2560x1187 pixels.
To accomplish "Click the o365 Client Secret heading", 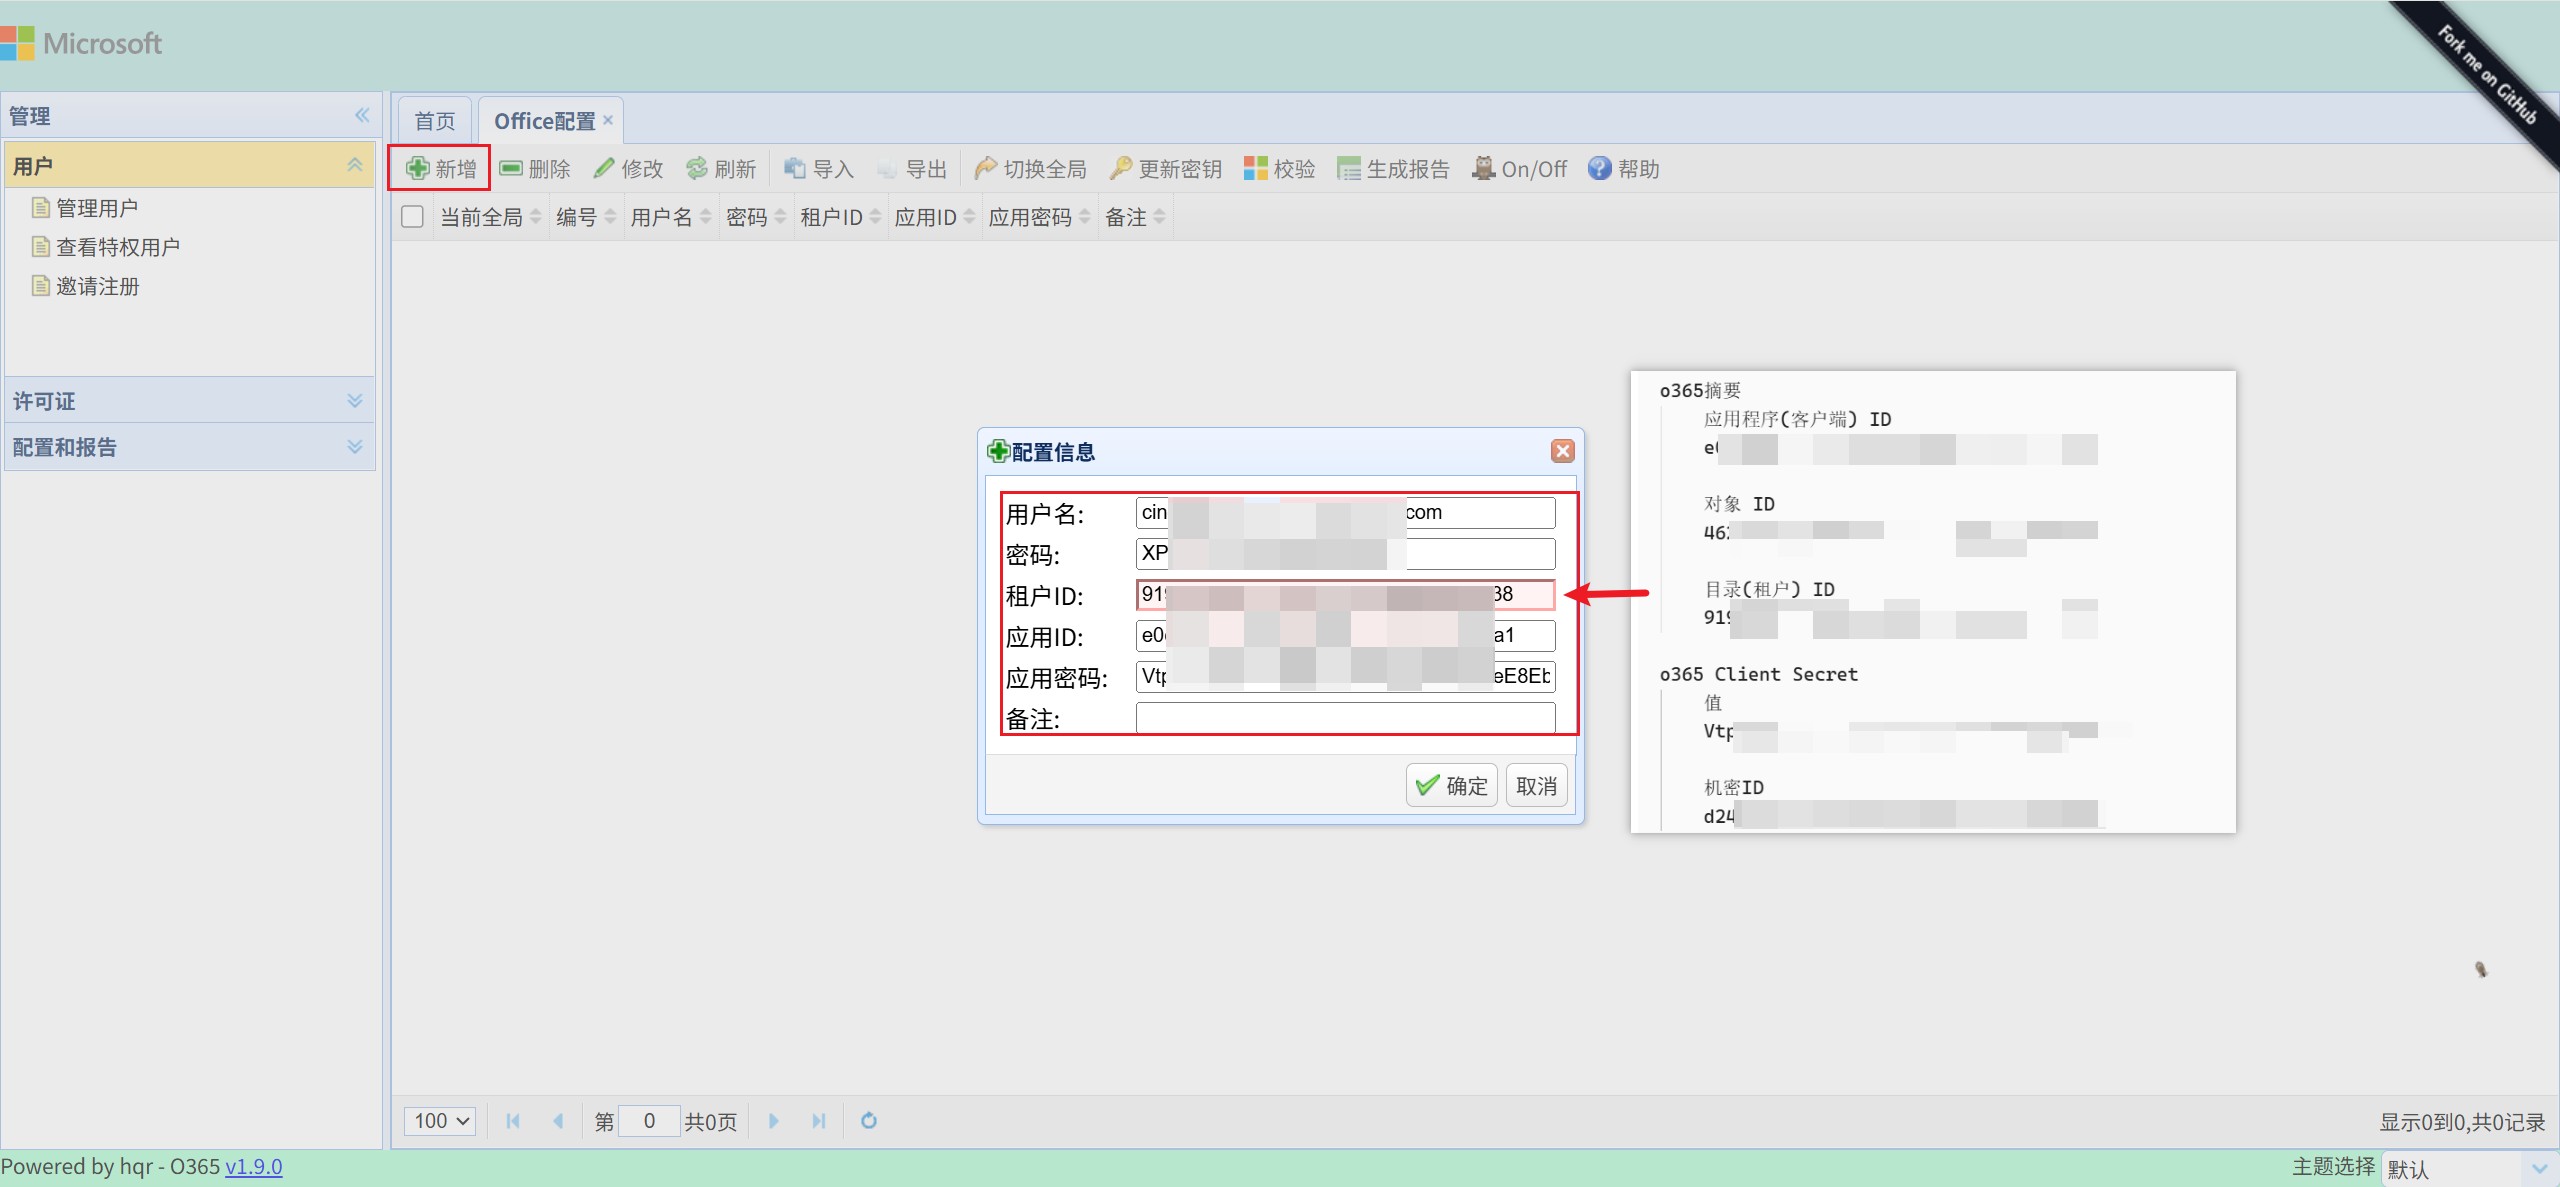I will (1759, 674).
